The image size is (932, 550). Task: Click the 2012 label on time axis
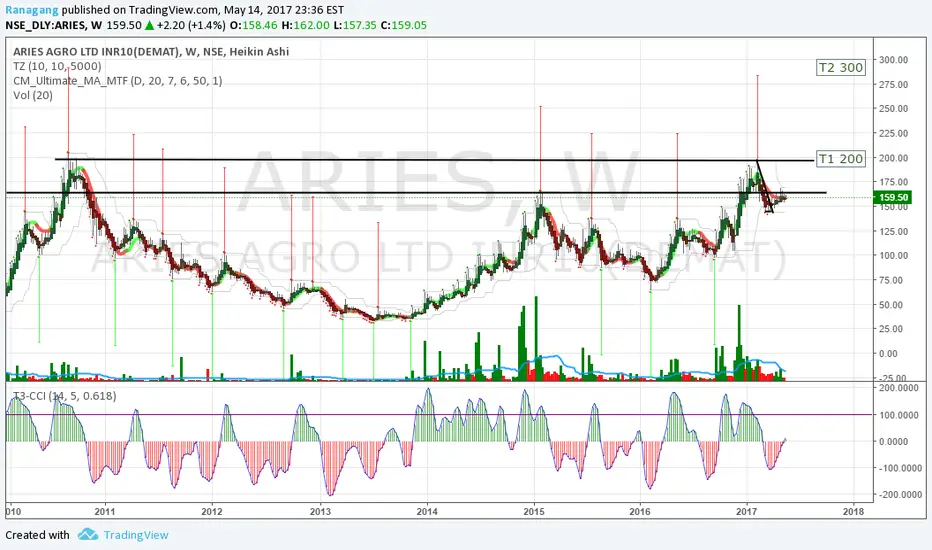212,511
